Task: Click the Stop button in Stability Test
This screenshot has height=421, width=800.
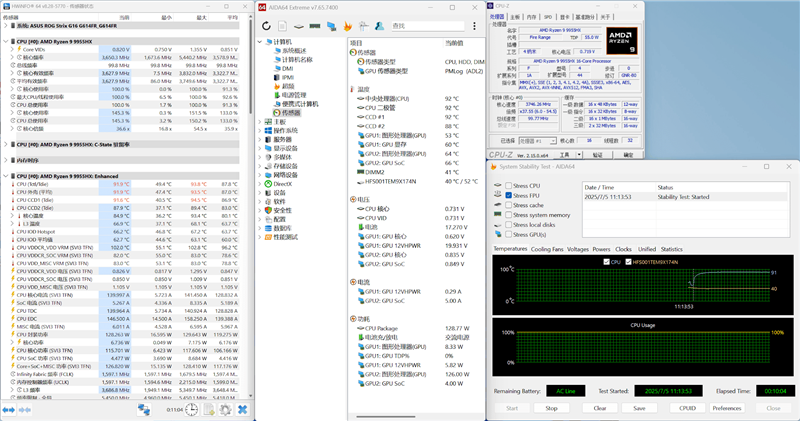Action: [552, 408]
